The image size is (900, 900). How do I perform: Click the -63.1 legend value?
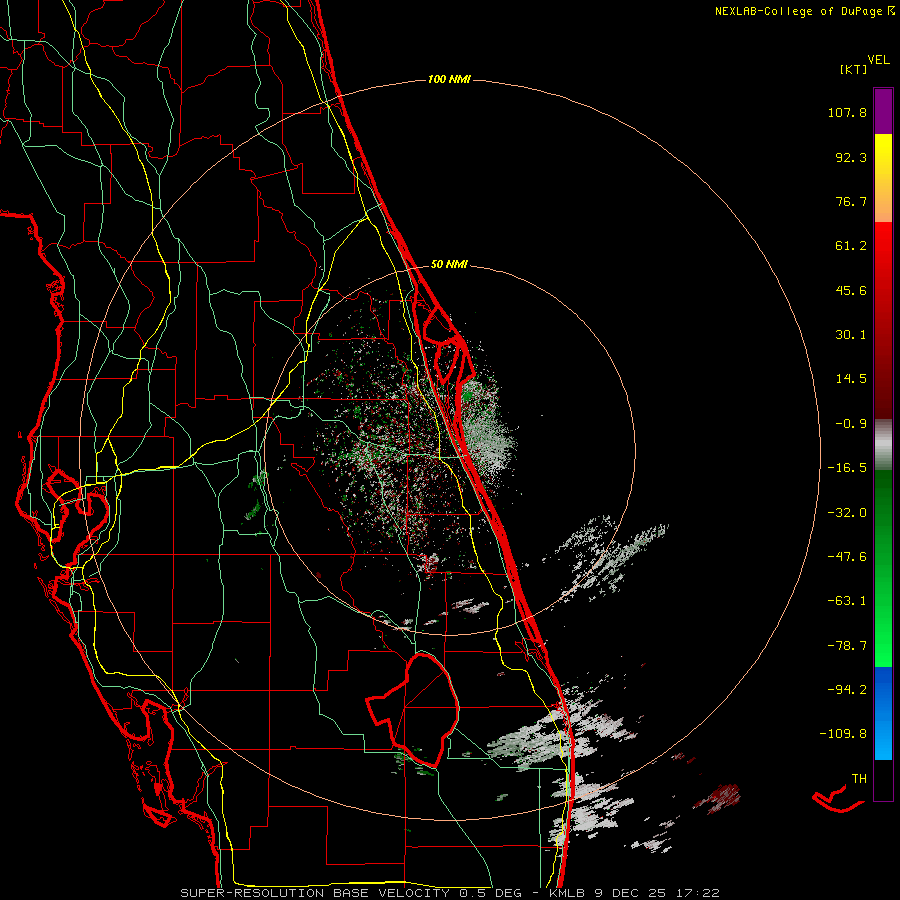pos(847,601)
